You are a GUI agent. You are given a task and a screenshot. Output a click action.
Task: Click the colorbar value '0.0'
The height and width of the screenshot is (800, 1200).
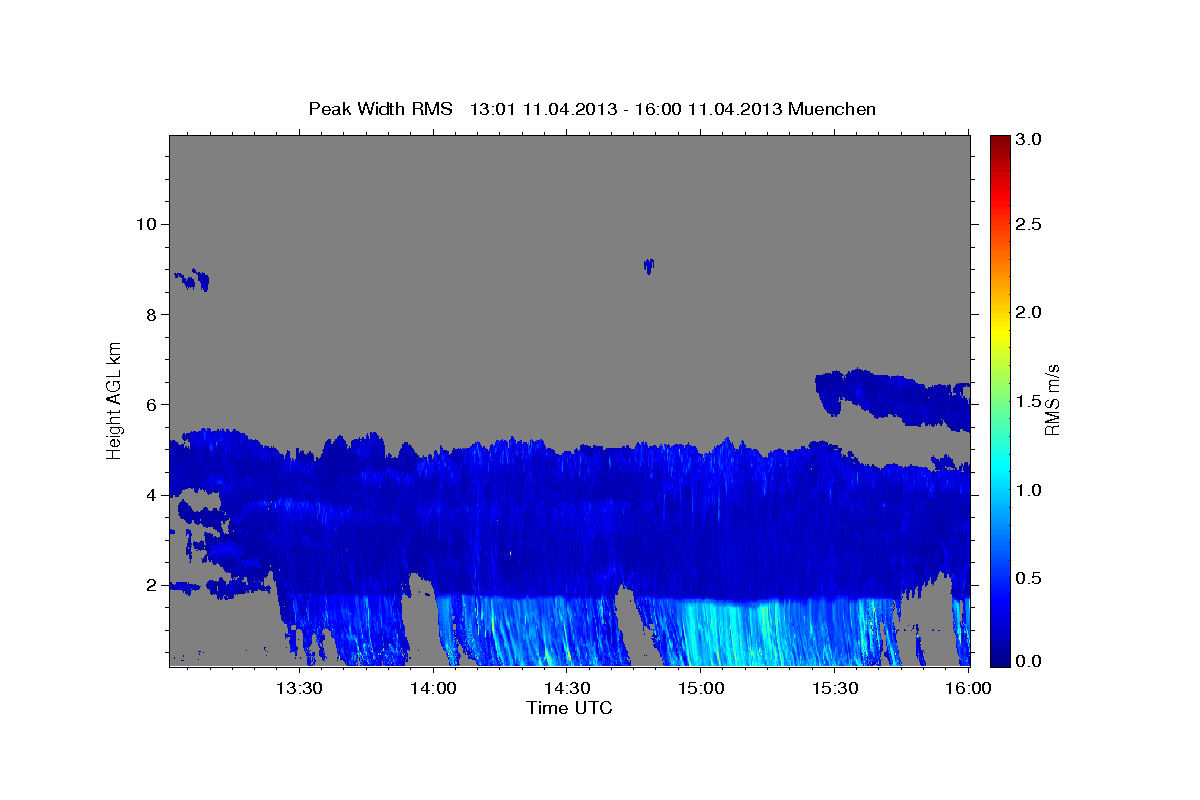point(1030,661)
